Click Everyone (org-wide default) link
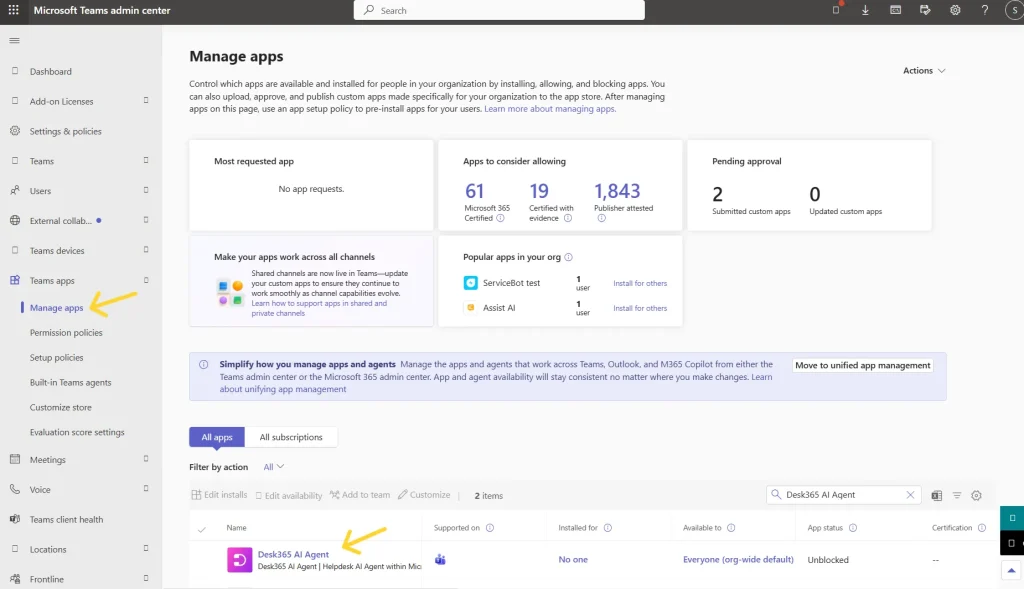The width and height of the screenshot is (1024, 589). tap(738, 560)
